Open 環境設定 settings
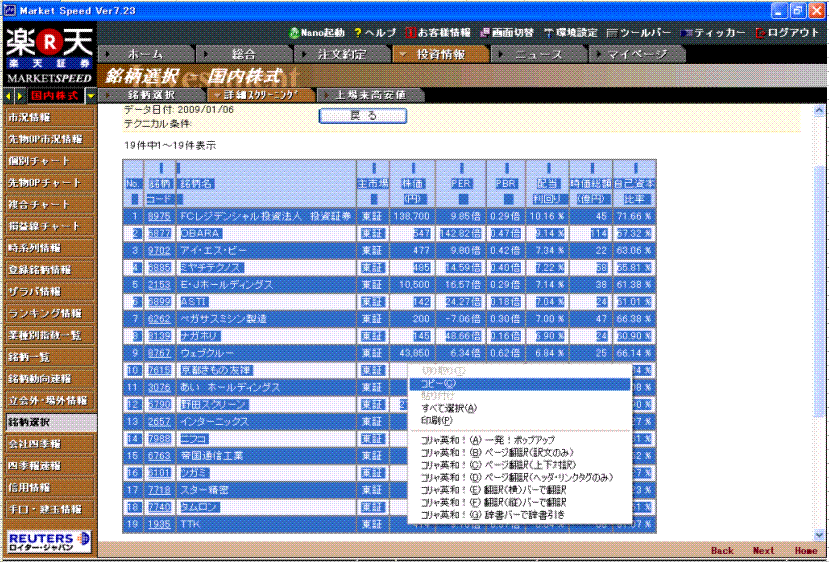830x564 pixels. tap(571, 33)
